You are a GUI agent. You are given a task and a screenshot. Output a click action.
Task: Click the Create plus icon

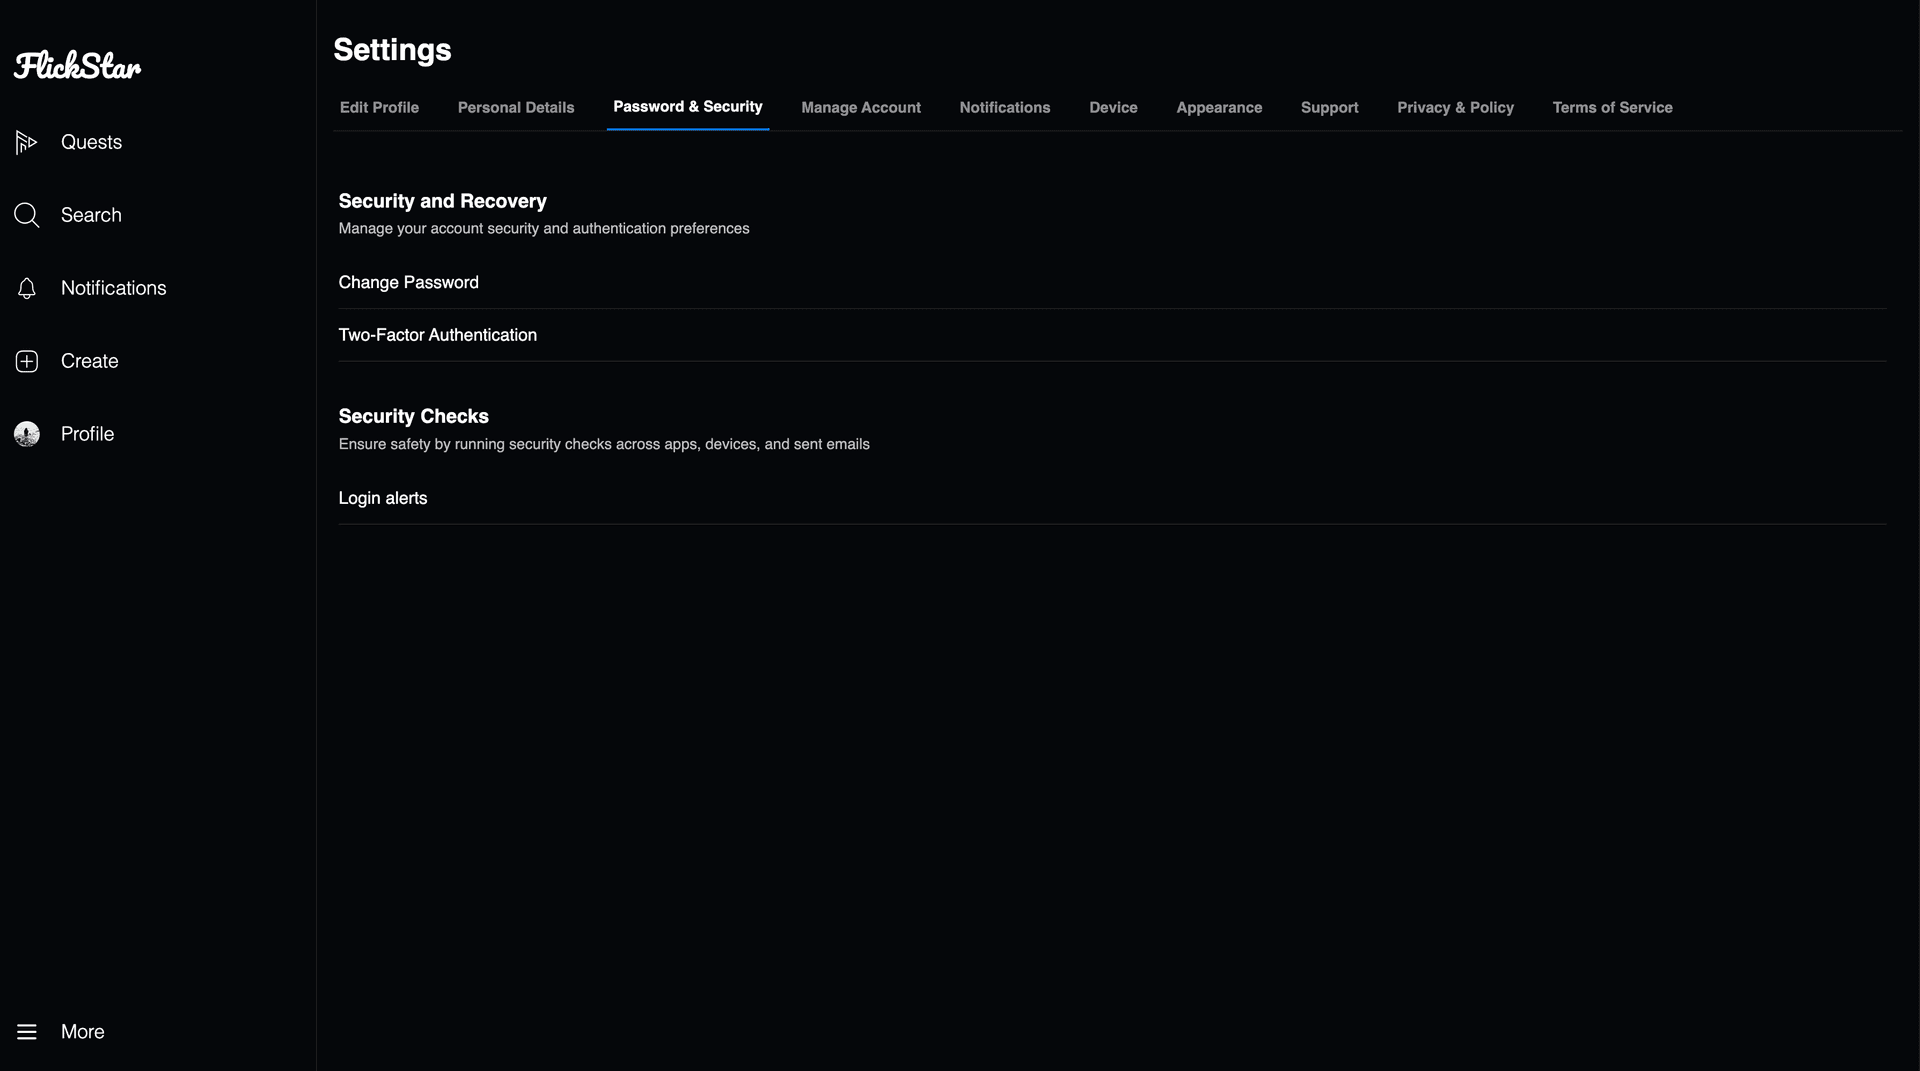pos(27,361)
